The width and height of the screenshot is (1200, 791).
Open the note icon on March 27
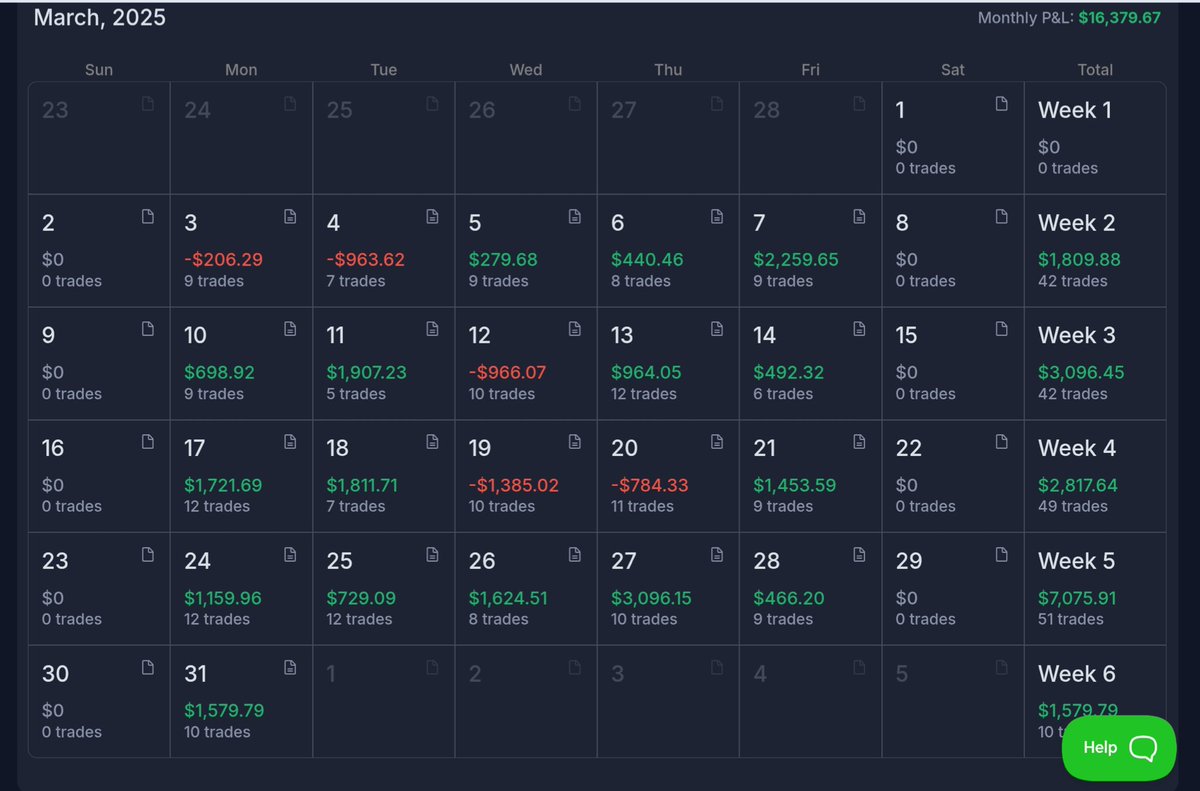pos(717,554)
